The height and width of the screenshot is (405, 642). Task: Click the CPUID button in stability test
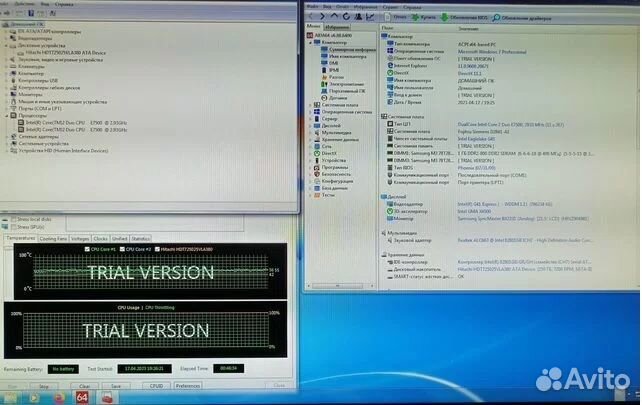click(156, 386)
